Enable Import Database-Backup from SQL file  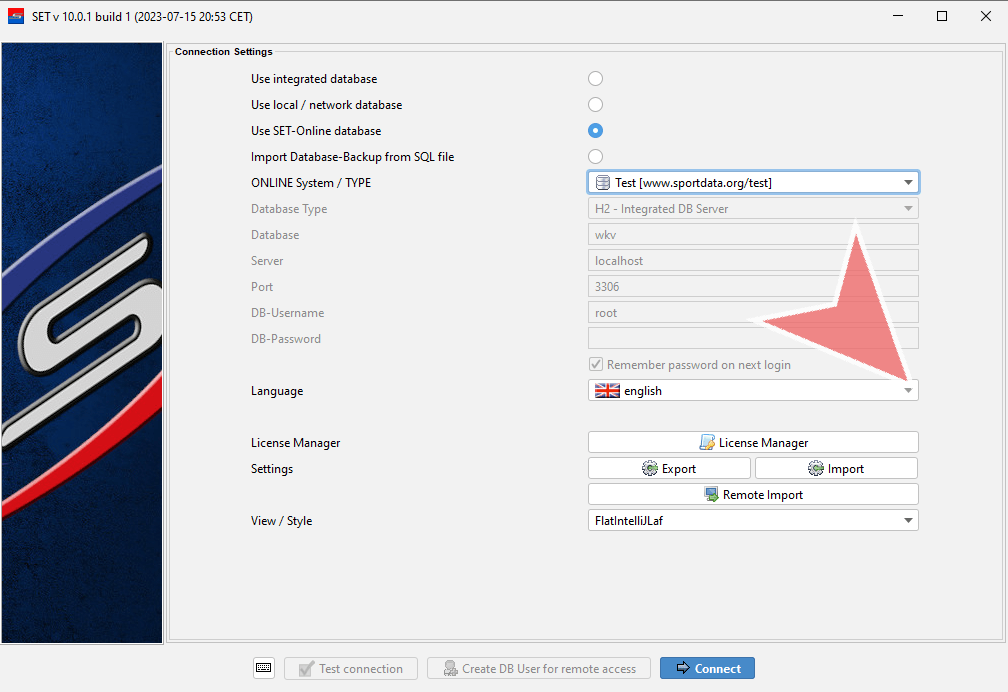596,157
